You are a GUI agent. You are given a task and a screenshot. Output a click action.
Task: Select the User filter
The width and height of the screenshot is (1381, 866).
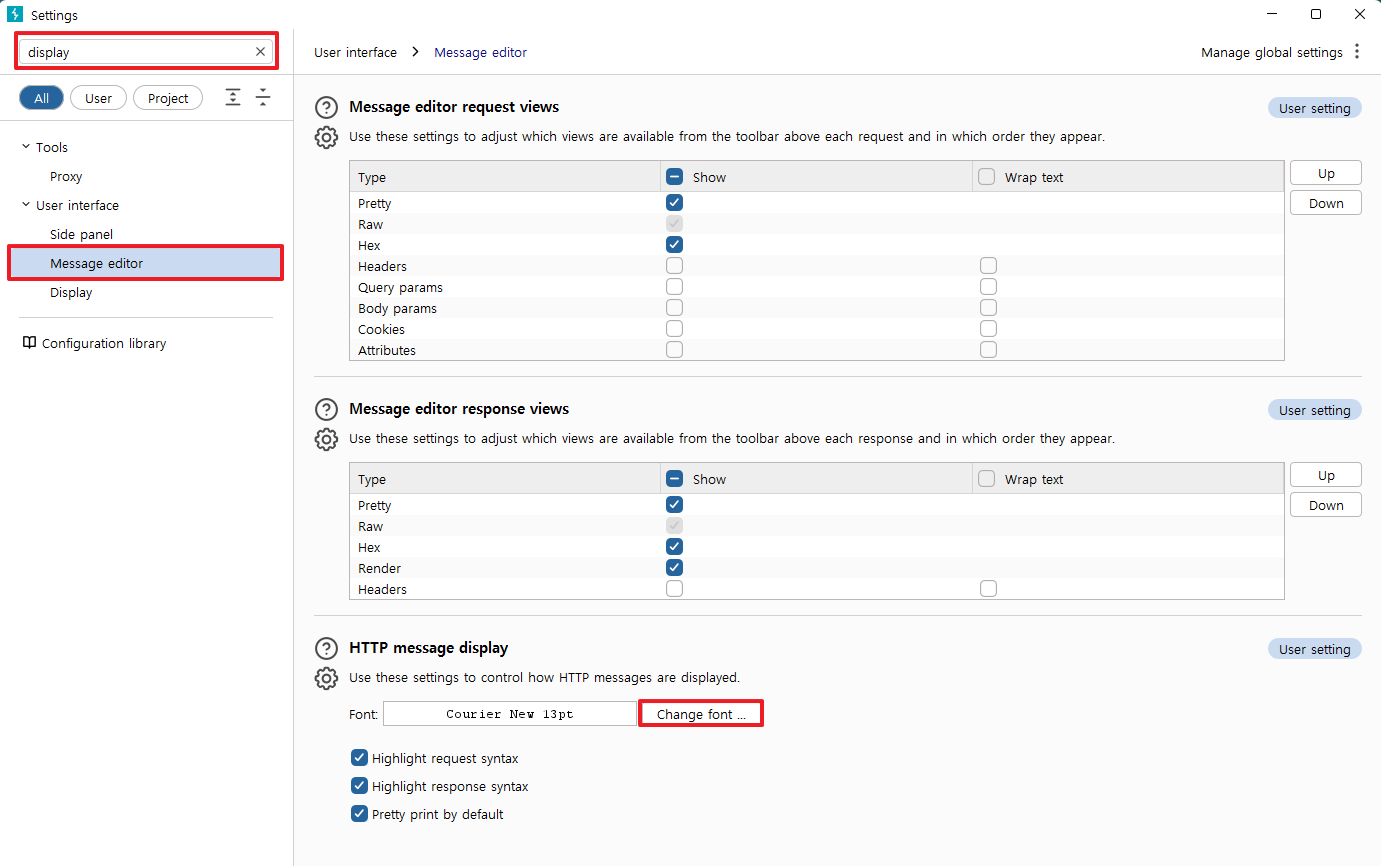98,98
